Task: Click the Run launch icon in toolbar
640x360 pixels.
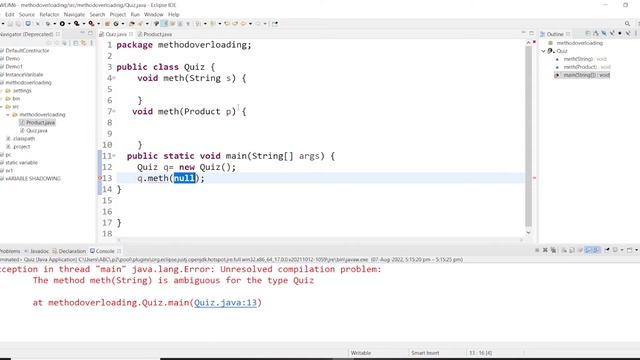Action: point(62,24)
